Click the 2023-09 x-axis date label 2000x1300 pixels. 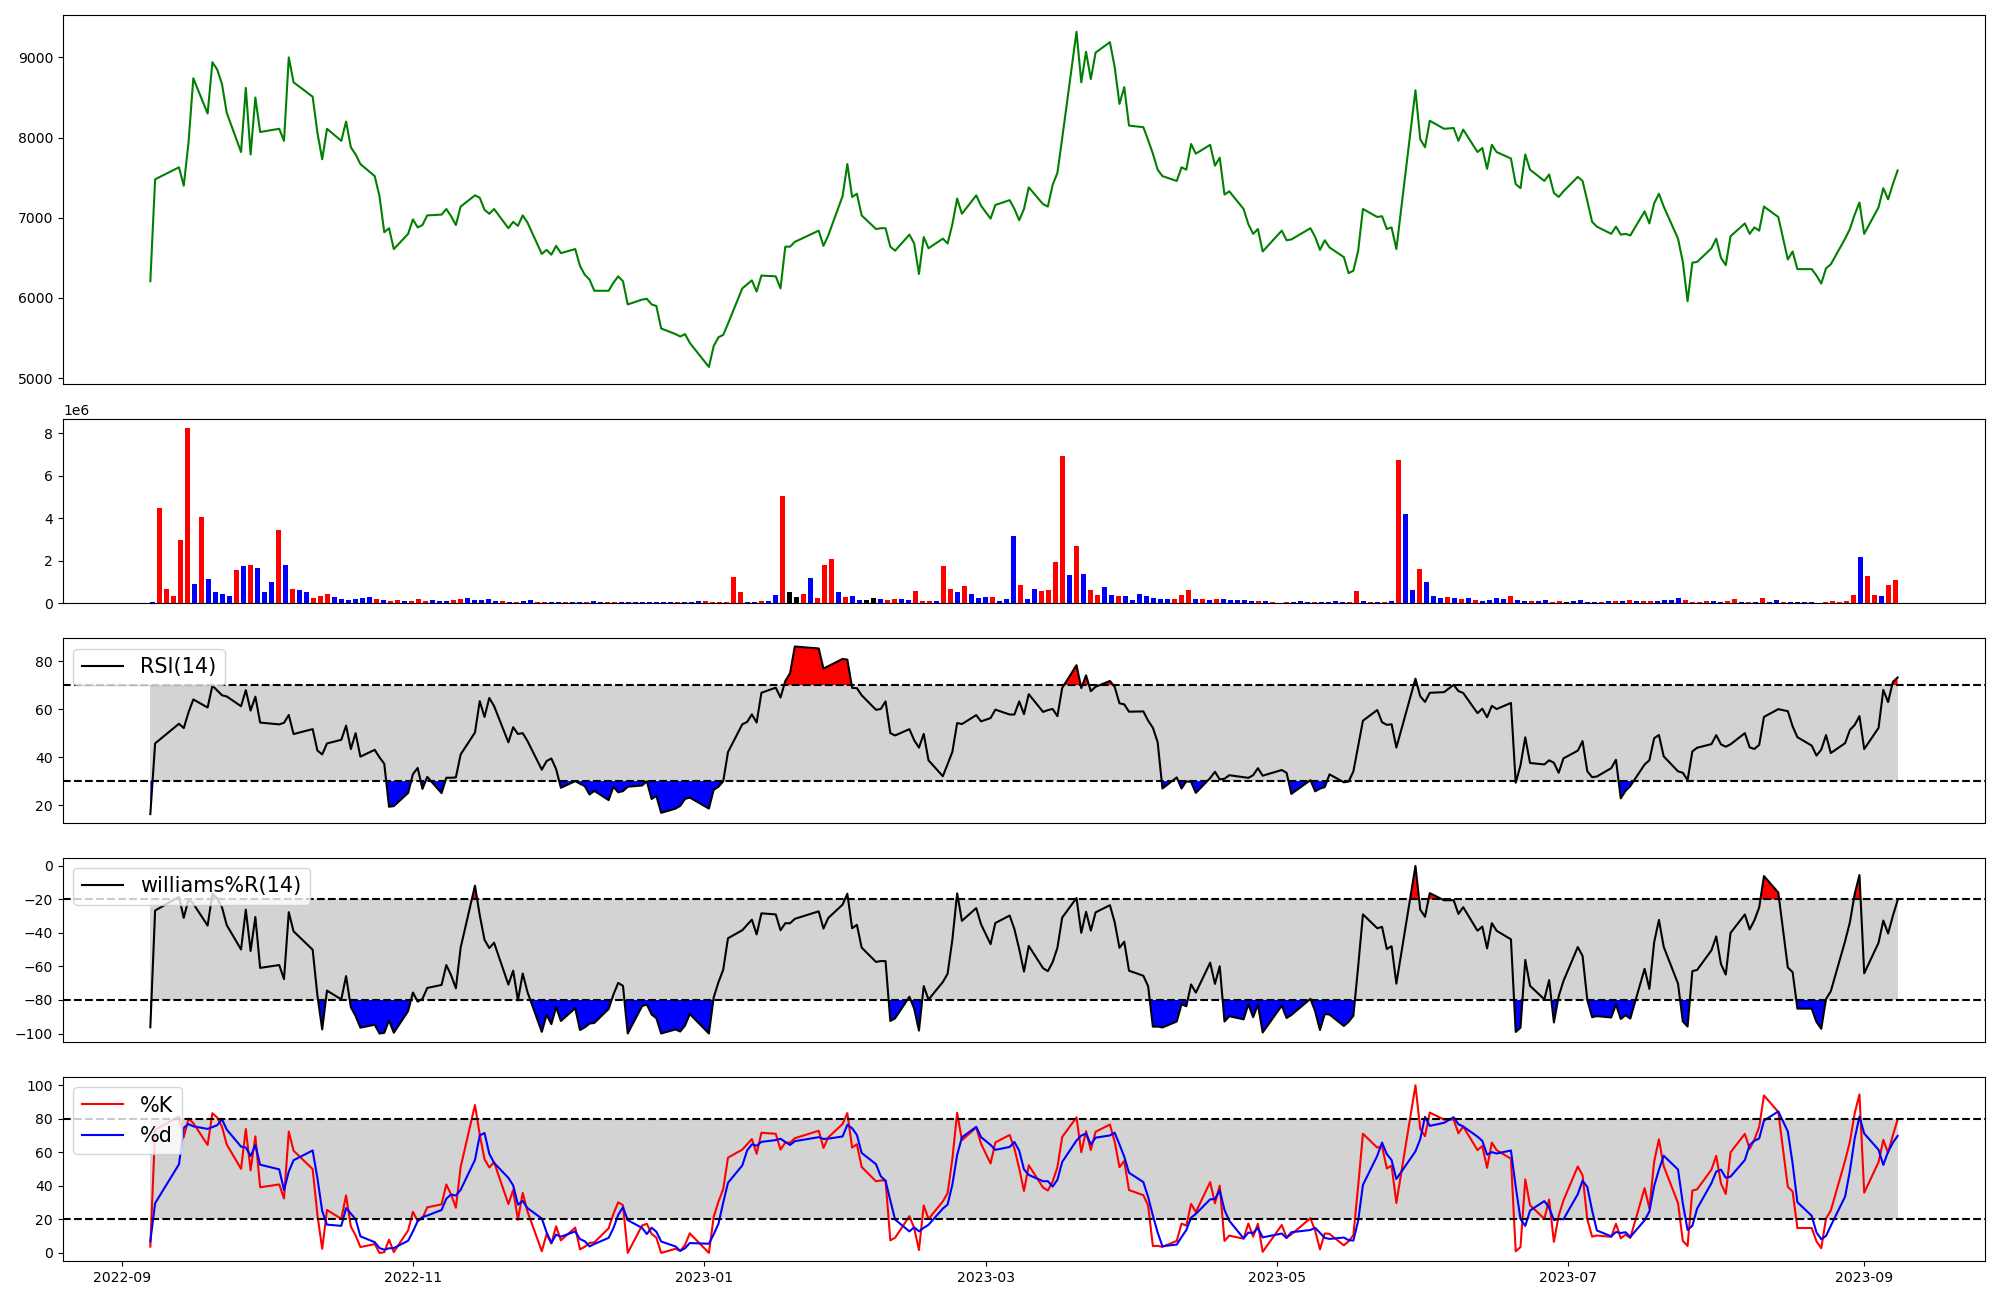pyautogui.click(x=1863, y=1277)
